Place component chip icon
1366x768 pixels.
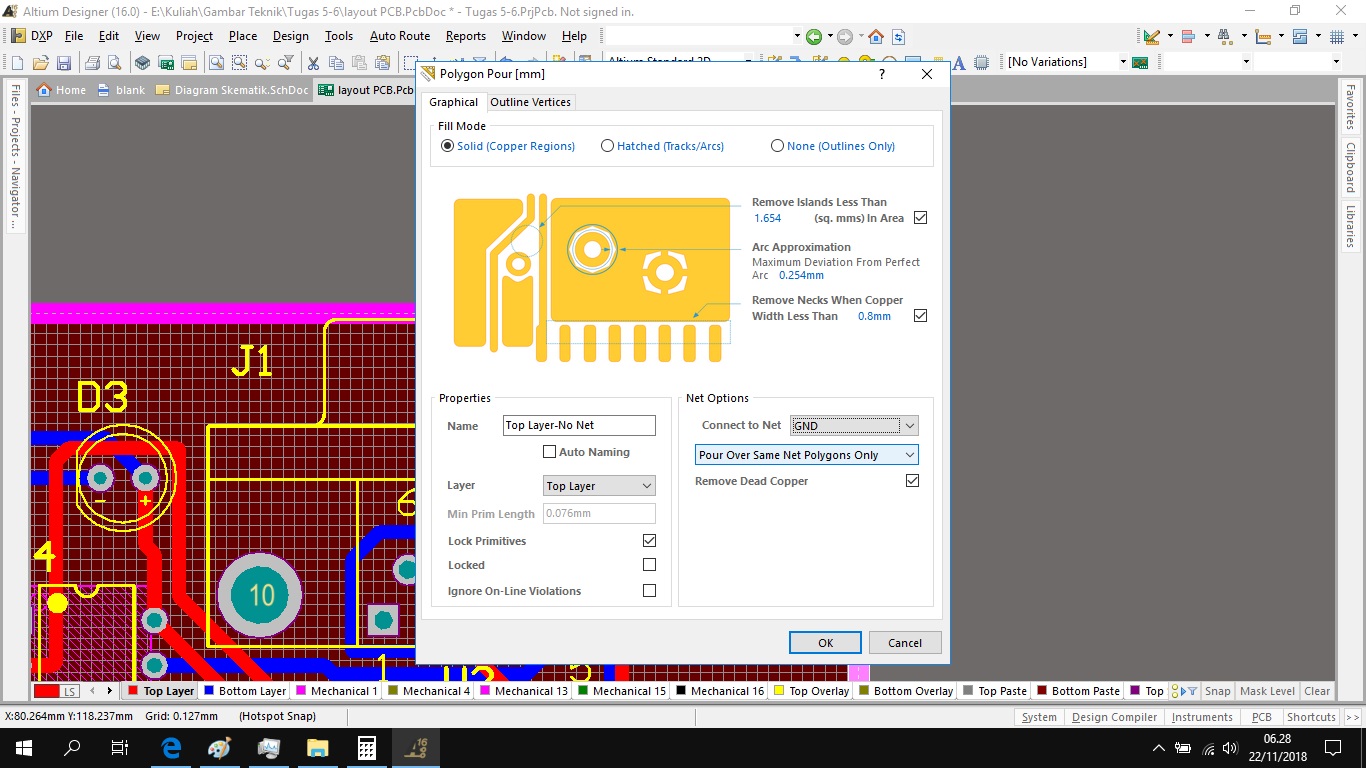(x=979, y=63)
